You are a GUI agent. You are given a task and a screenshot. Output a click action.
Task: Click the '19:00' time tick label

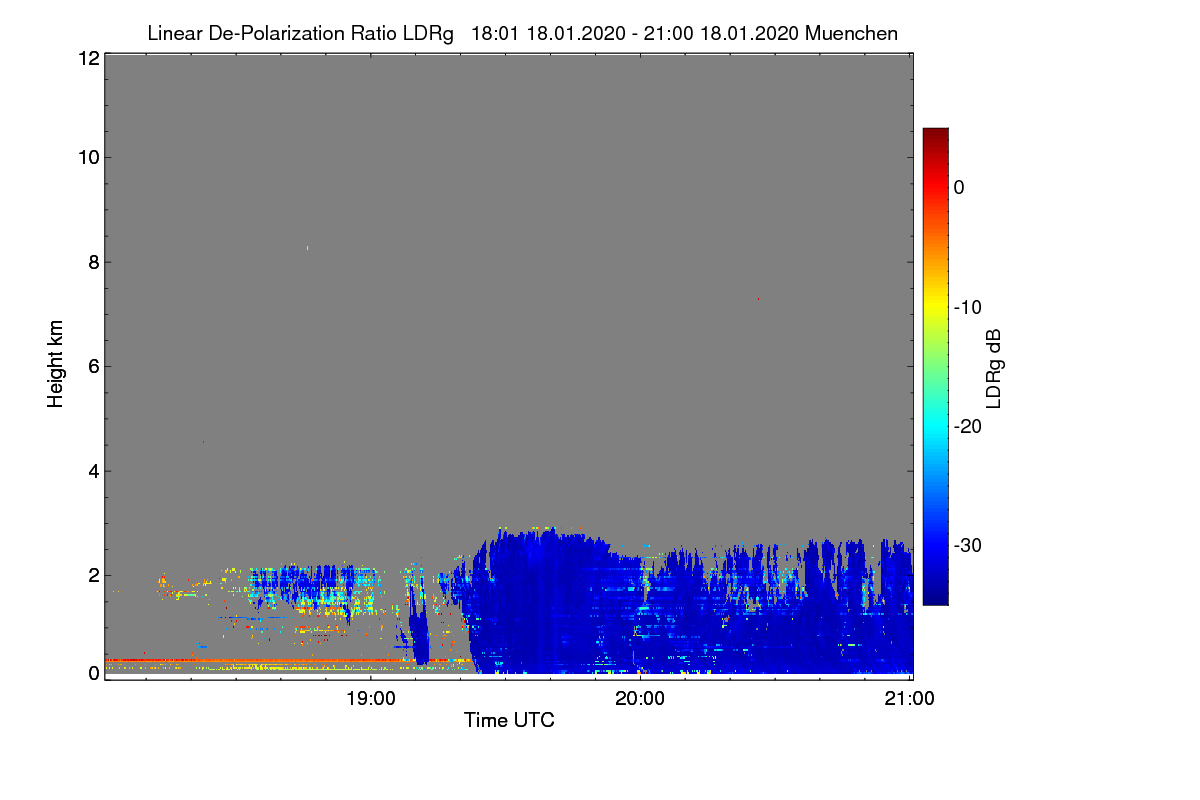coord(370,699)
